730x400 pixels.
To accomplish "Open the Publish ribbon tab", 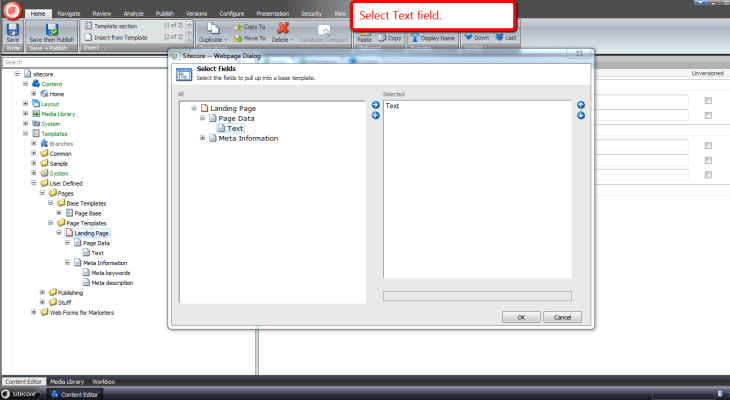I will pos(165,14).
